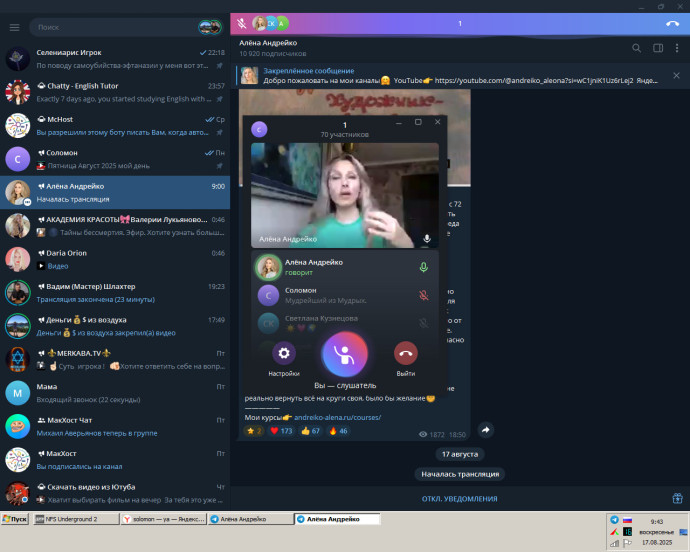This screenshot has width=690, height=552.
Task: Raise hand with the big round button
Action: click(345, 354)
